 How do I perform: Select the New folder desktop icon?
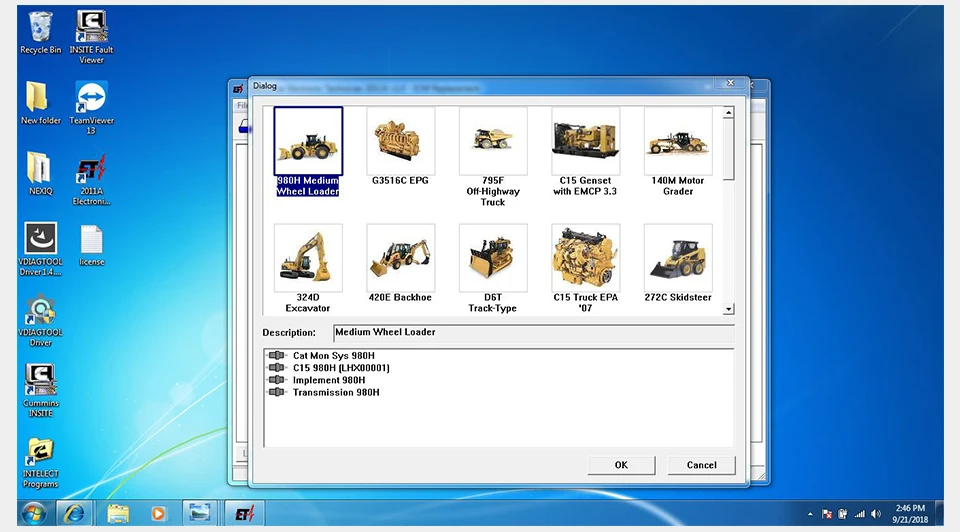(40, 103)
